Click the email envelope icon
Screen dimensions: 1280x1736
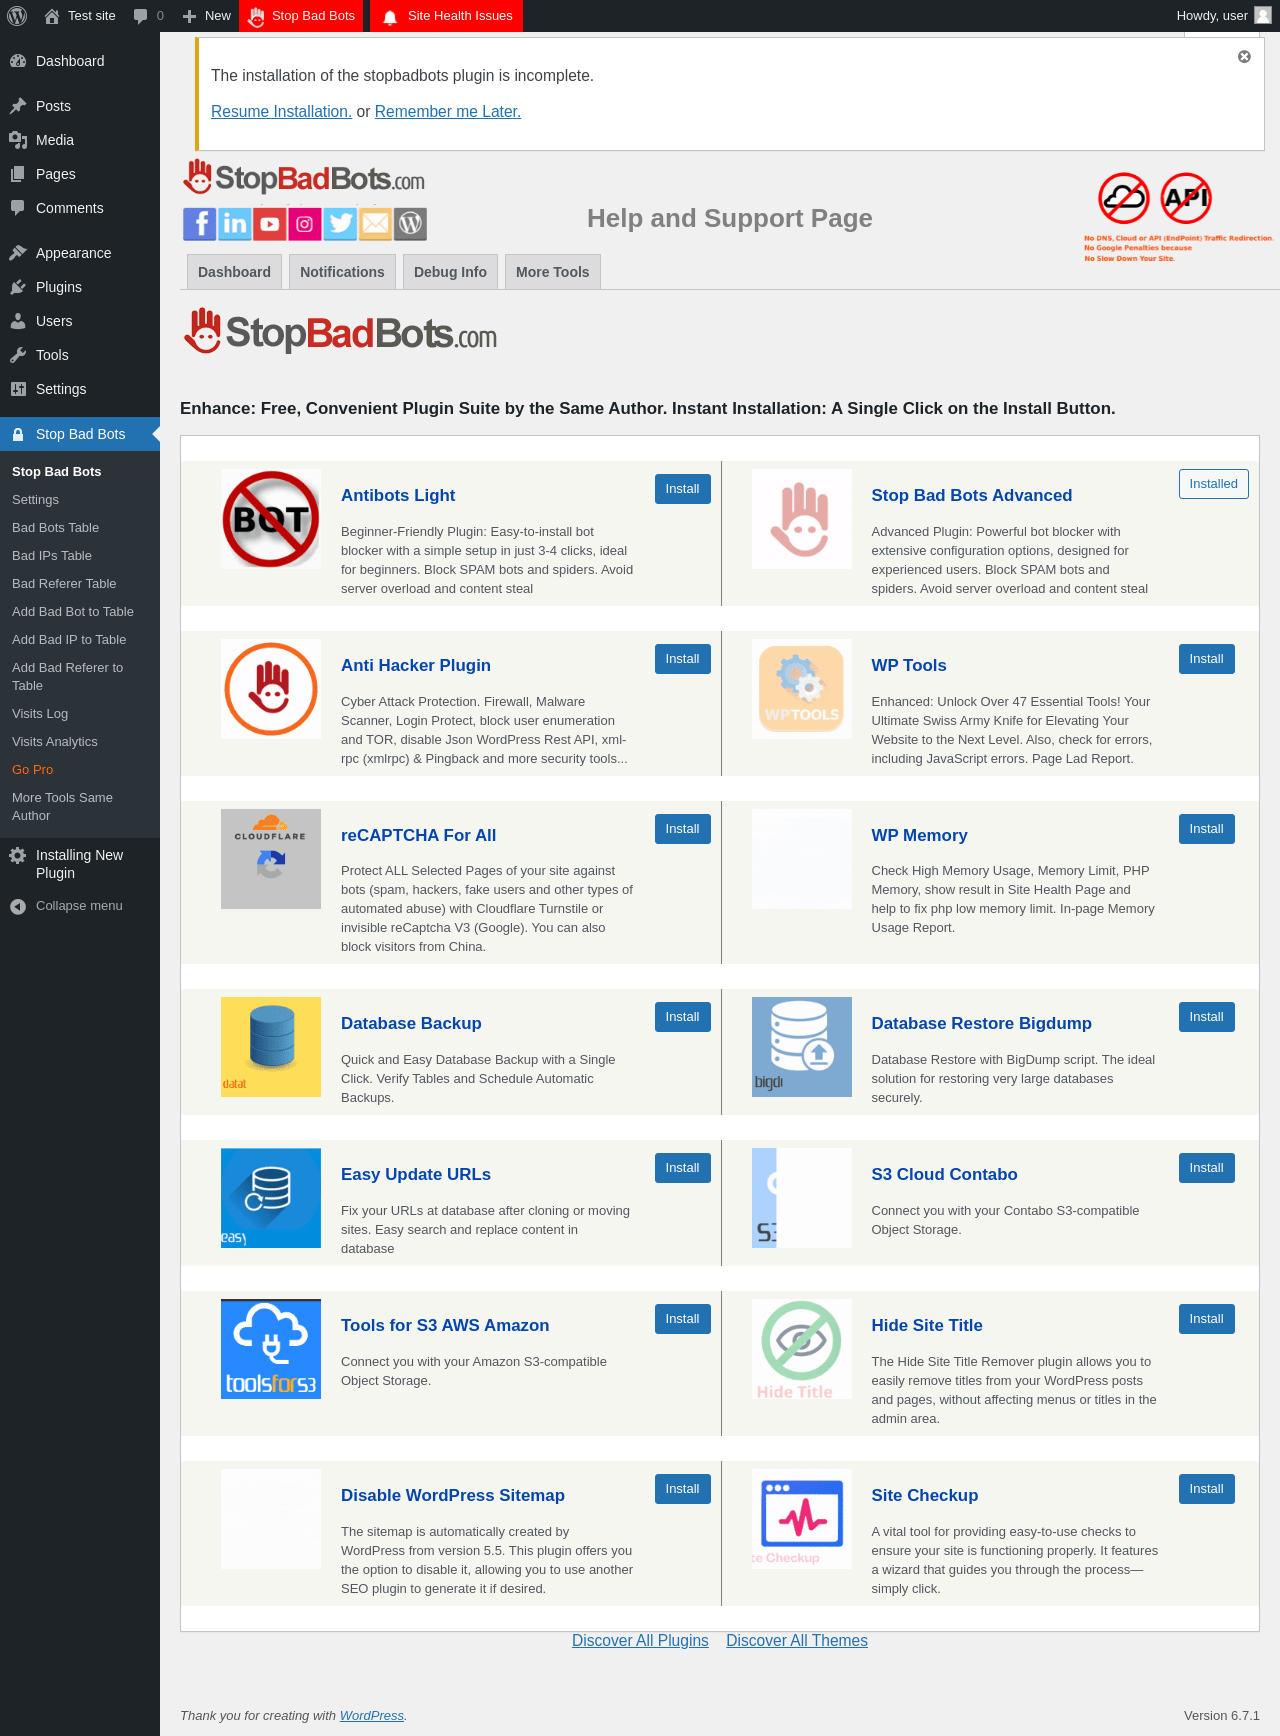pos(375,224)
